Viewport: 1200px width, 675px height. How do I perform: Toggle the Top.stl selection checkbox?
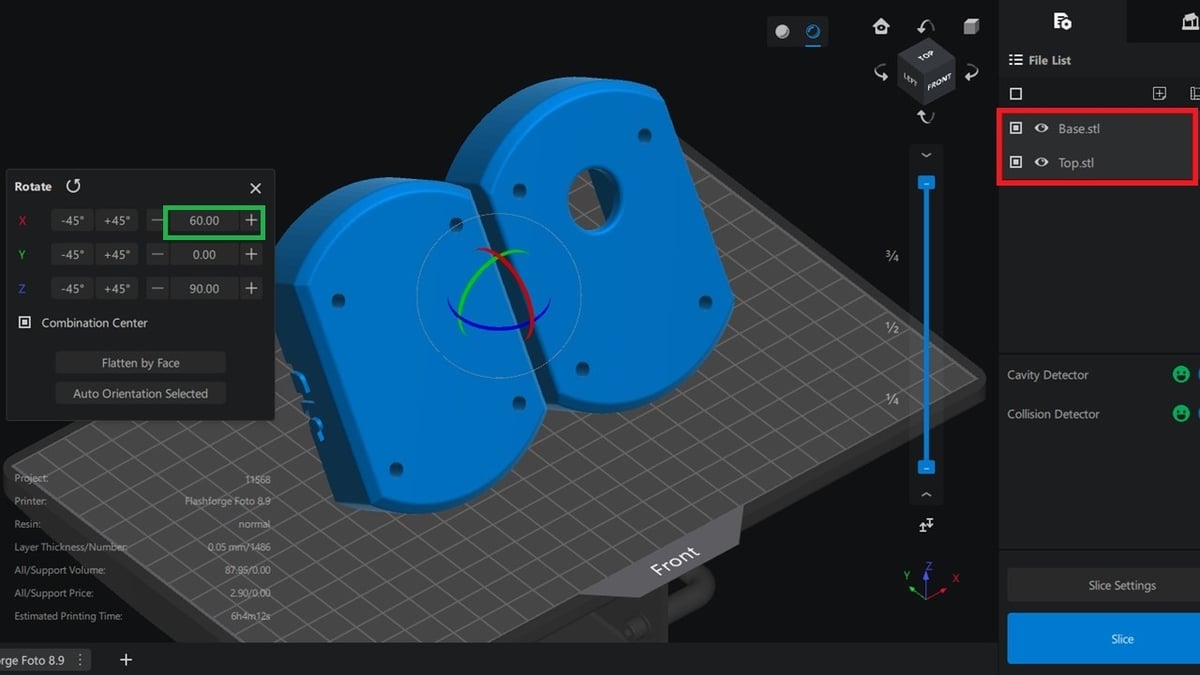[1016, 162]
